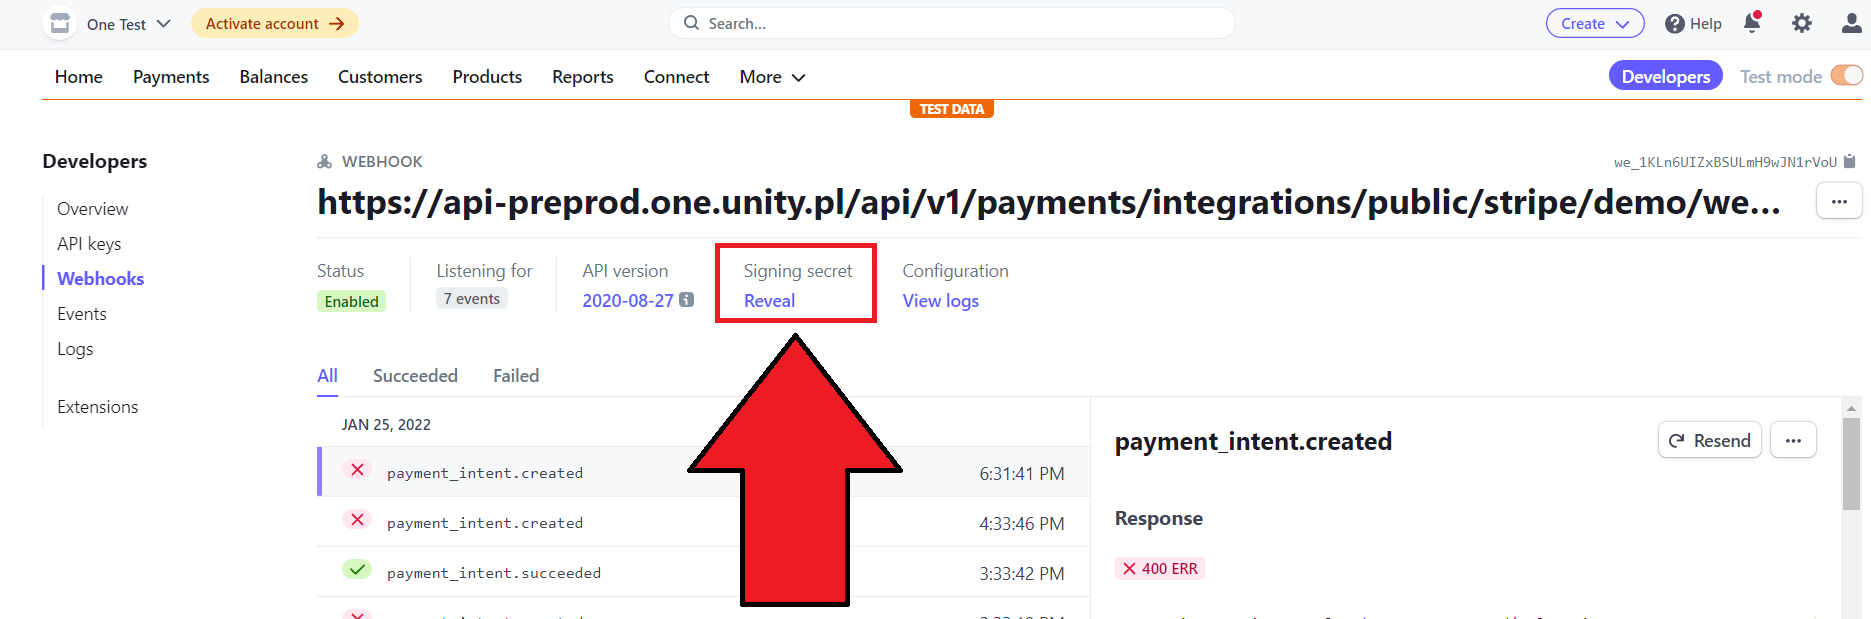
Task: Open the One Test account store icon
Action: tap(60, 23)
